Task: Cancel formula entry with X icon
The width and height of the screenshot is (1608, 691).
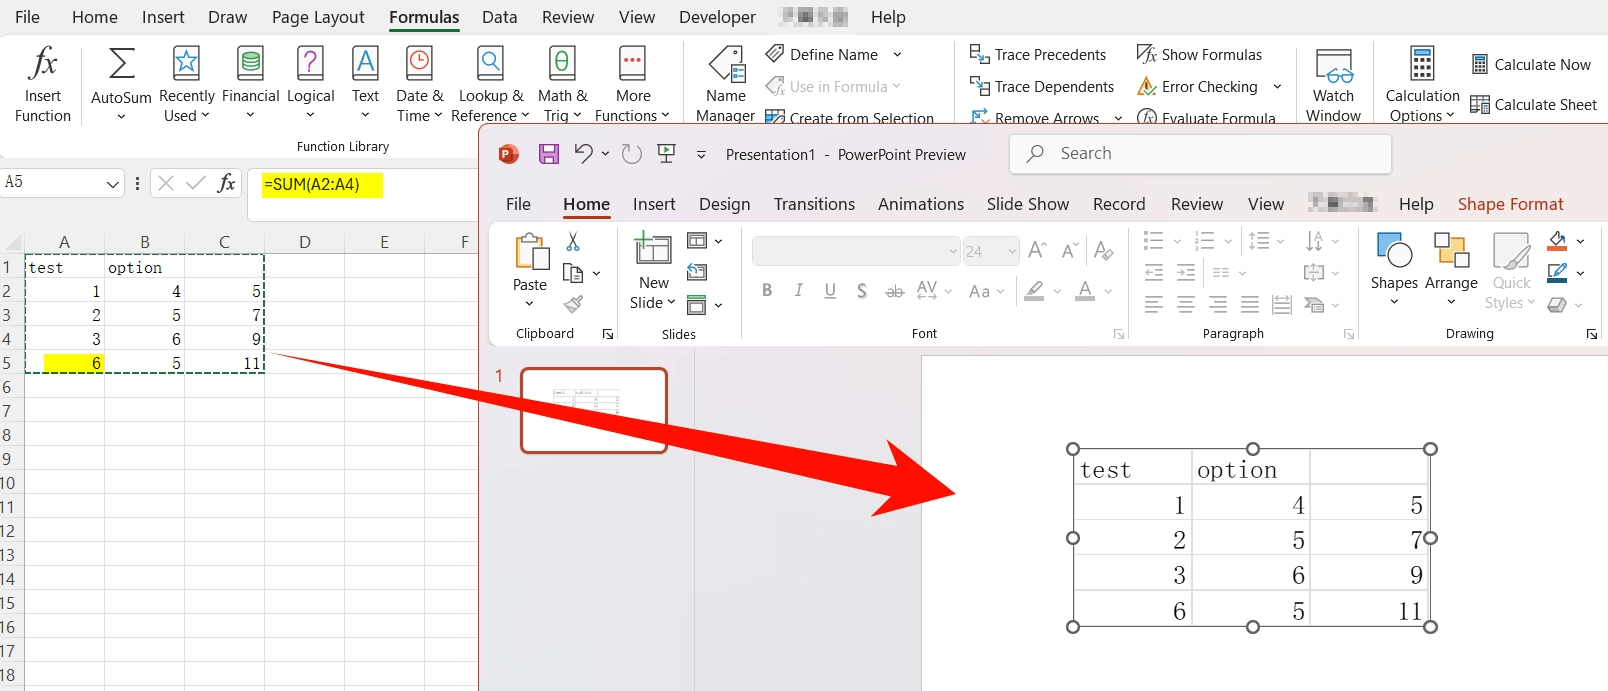Action: click(x=166, y=183)
